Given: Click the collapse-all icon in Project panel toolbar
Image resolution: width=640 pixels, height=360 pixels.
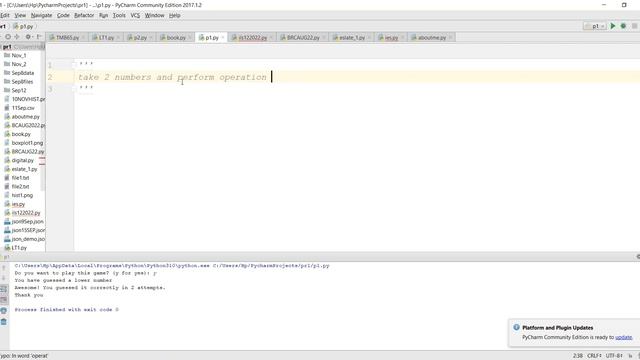Looking at the screenshot, I should 17,37.
